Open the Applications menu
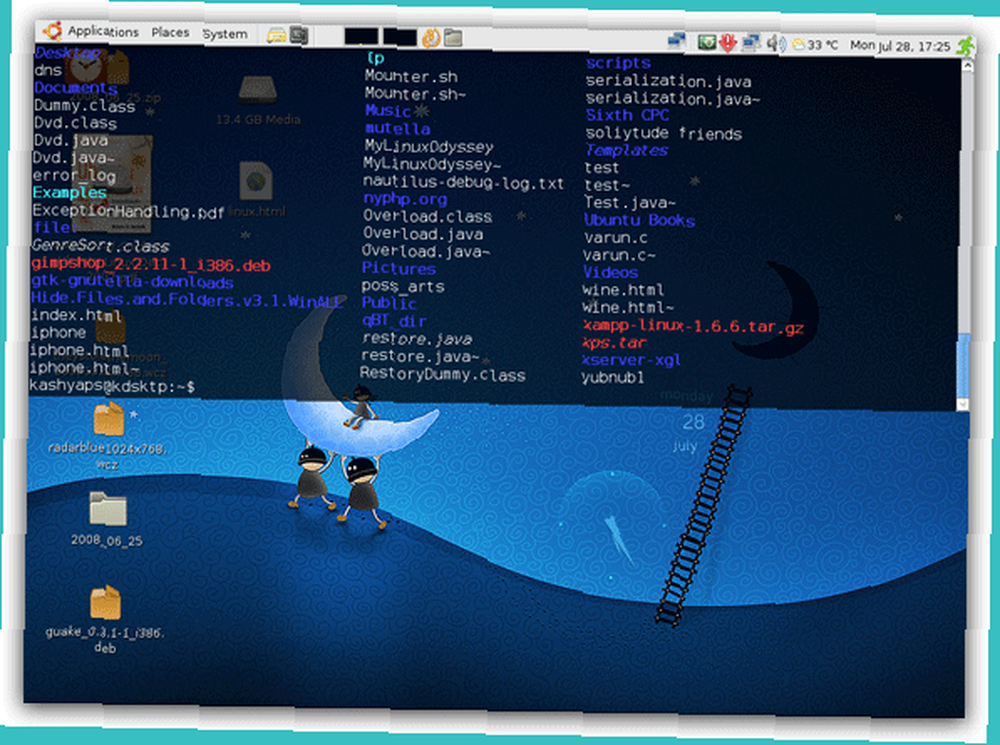 click(x=103, y=31)
